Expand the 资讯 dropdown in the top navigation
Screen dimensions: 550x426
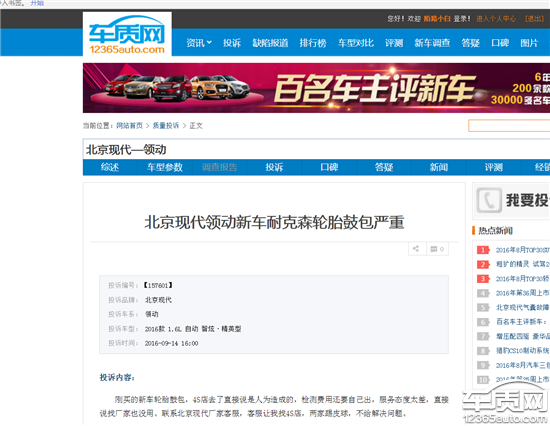199,43
